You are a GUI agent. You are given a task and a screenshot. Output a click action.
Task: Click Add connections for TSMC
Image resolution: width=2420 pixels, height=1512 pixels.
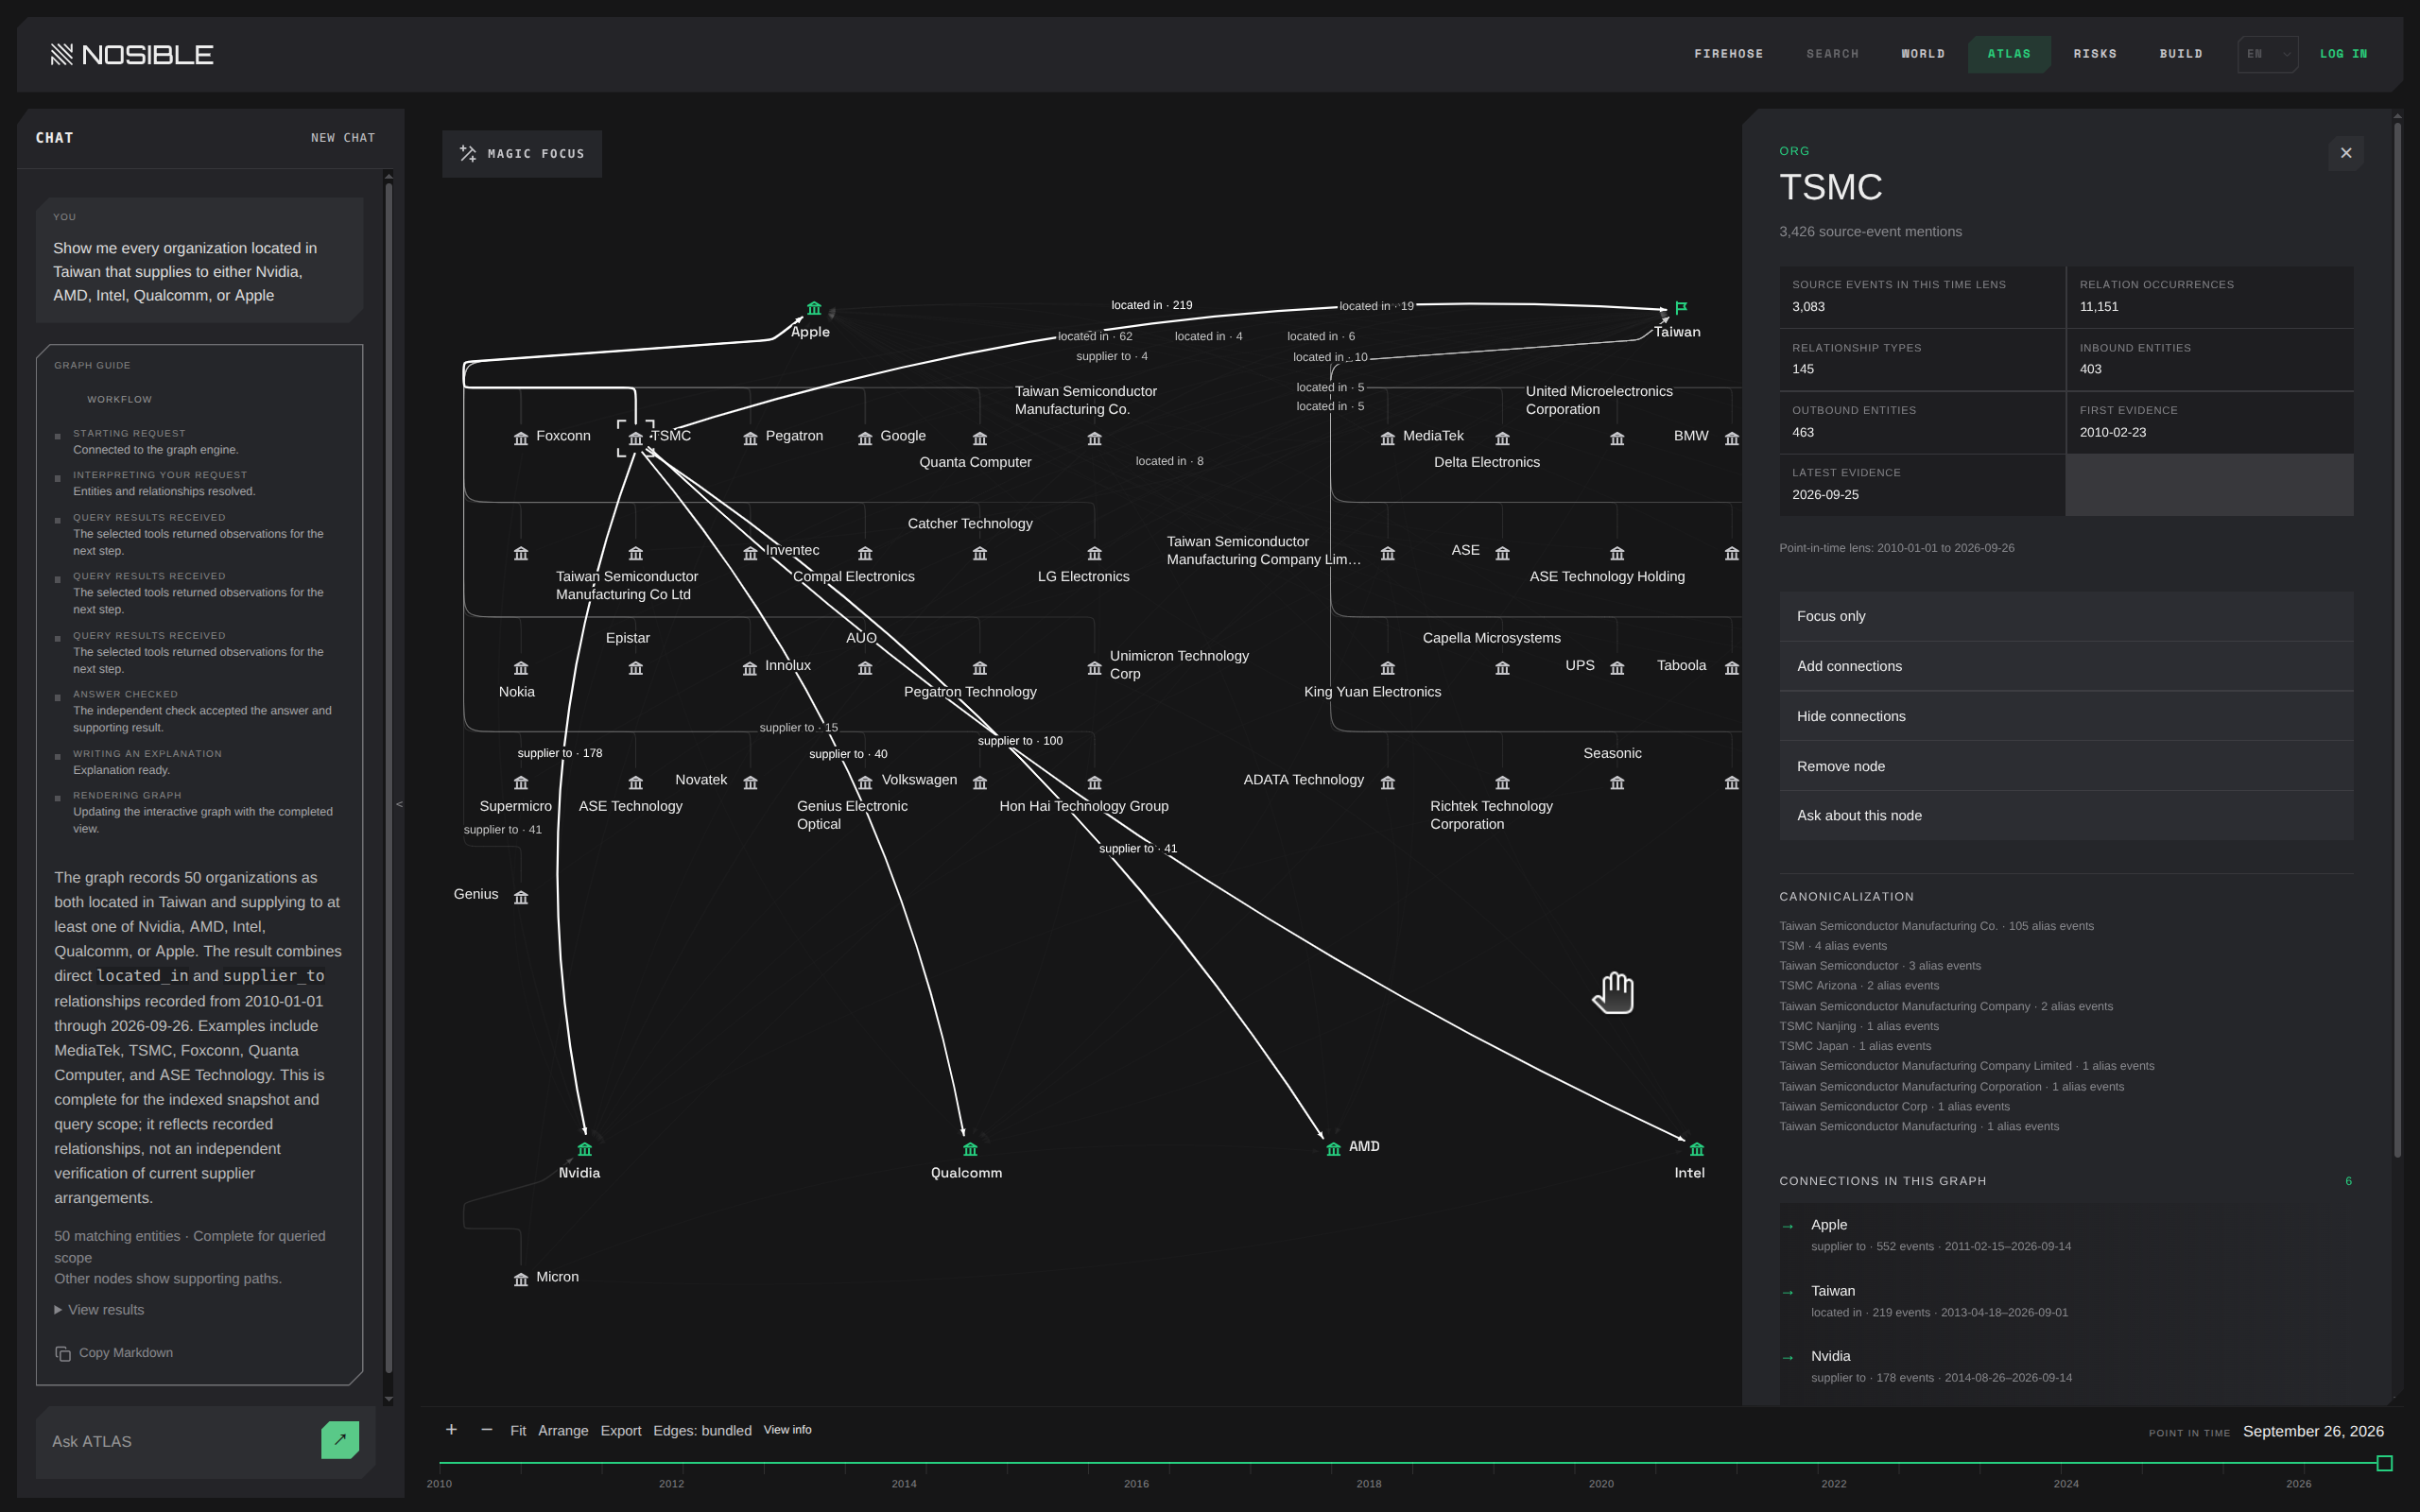click(2065, 666)
